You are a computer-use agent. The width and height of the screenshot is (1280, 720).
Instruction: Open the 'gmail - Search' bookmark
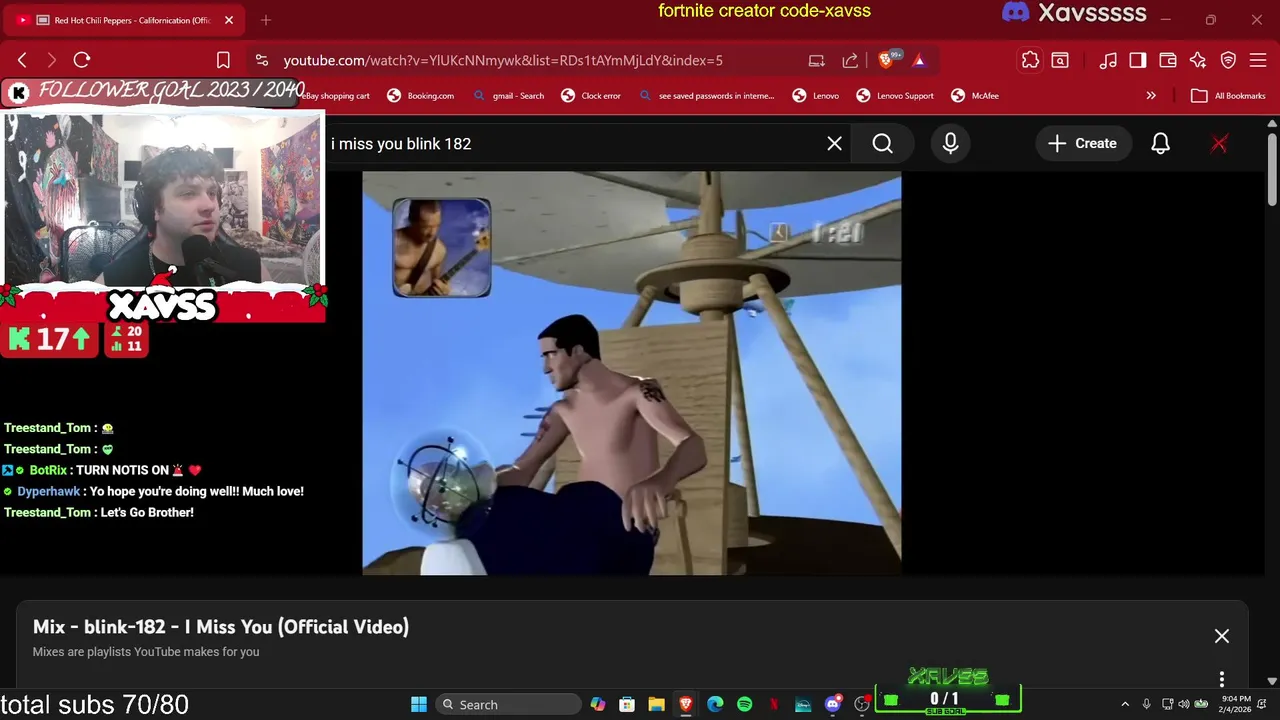point(508,96)
